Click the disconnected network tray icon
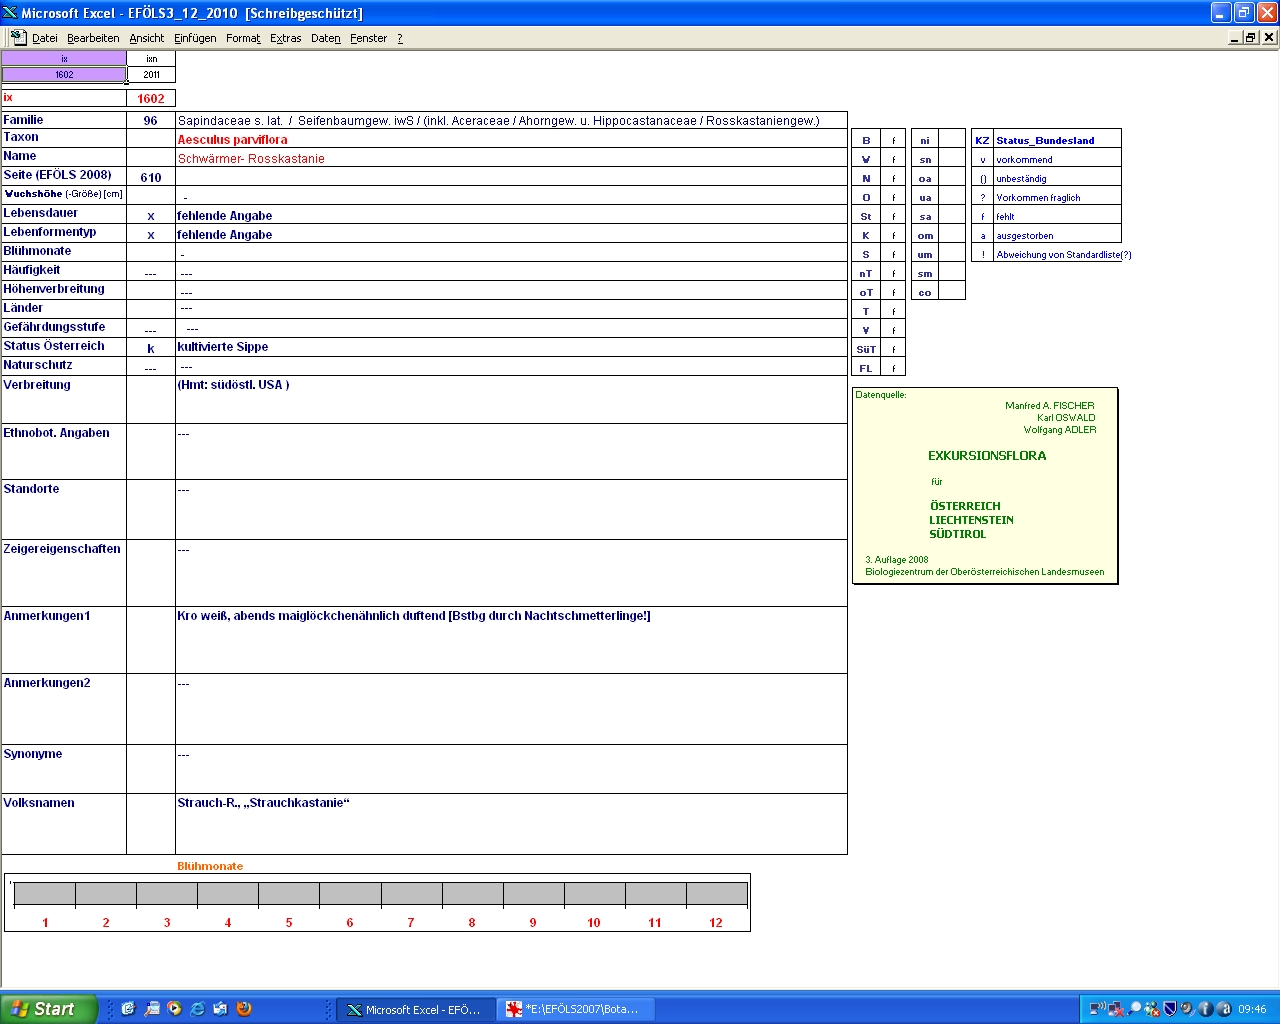Image resolution: width=1280 pixels, height=1024 pixels. [1116, 1009]
